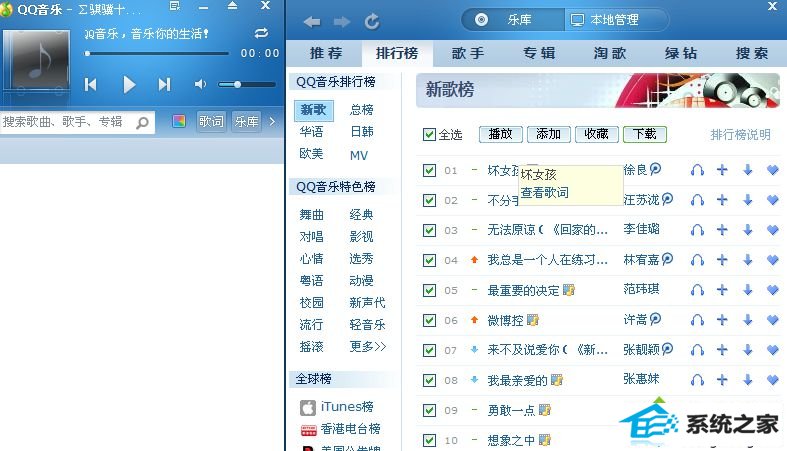Select the 总榜 chart

coord(362,110)
